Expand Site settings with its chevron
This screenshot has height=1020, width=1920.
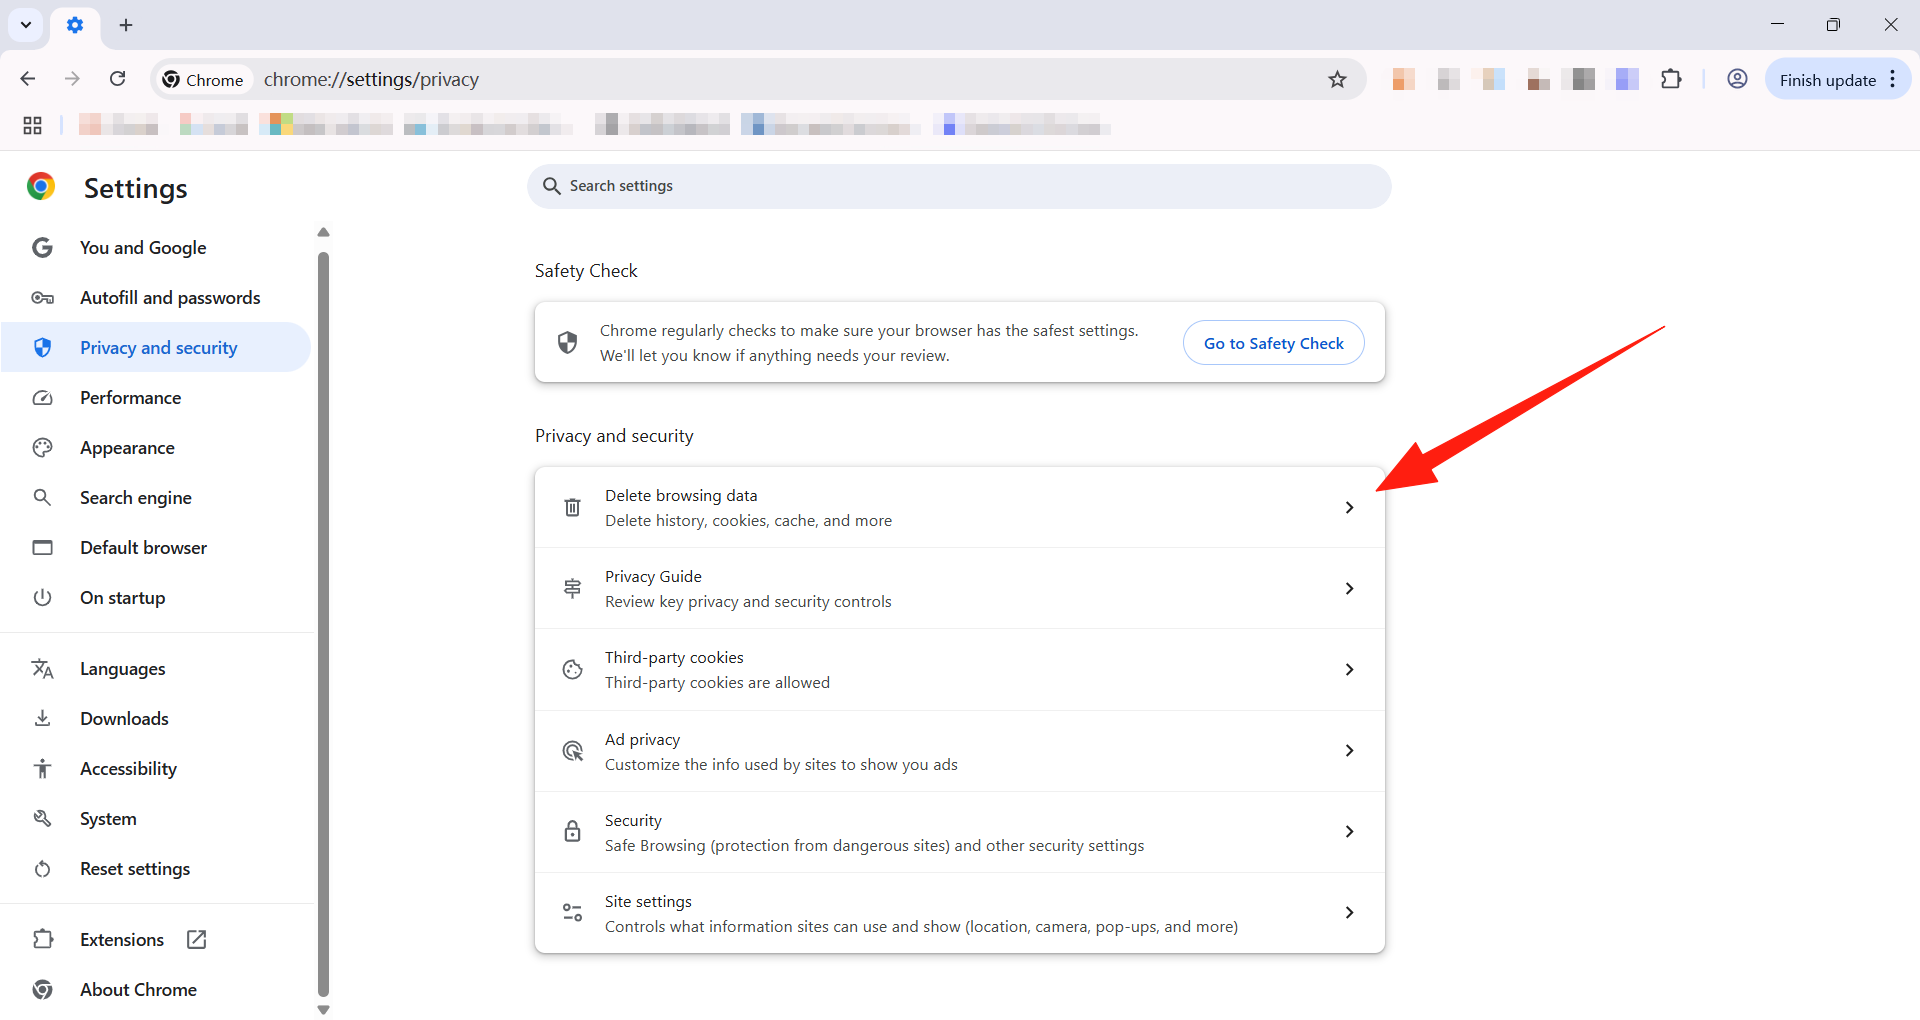[x=1349, y=912]
